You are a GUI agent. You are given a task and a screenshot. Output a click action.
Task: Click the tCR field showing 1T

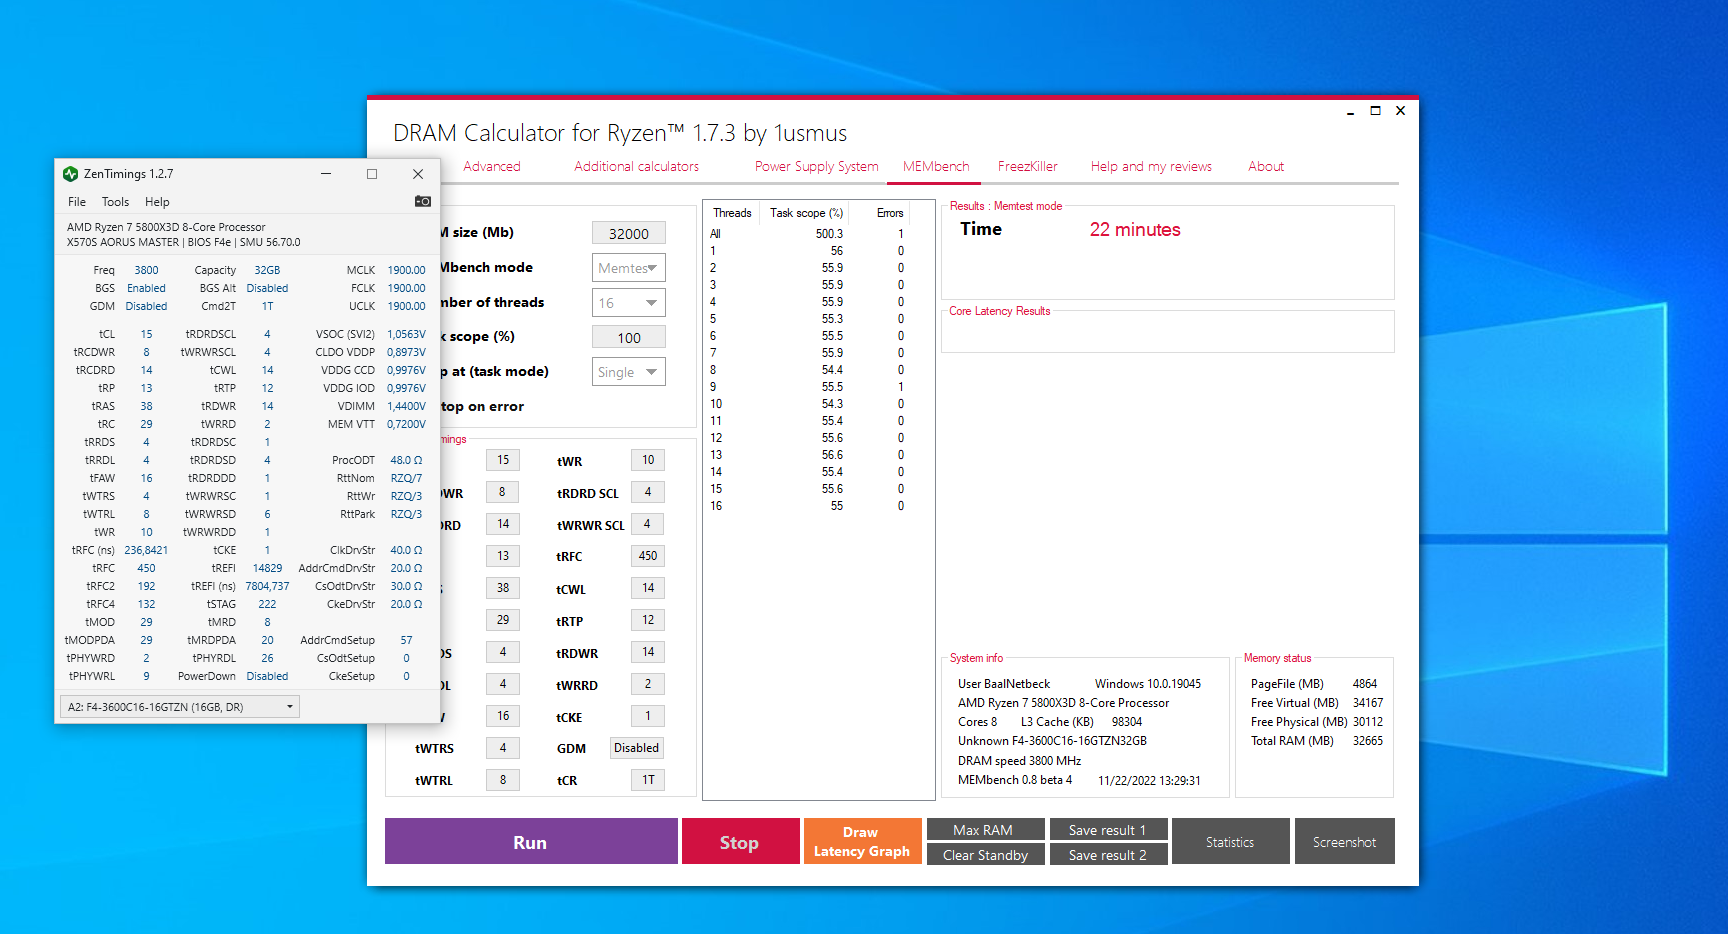tap(648, 780)
